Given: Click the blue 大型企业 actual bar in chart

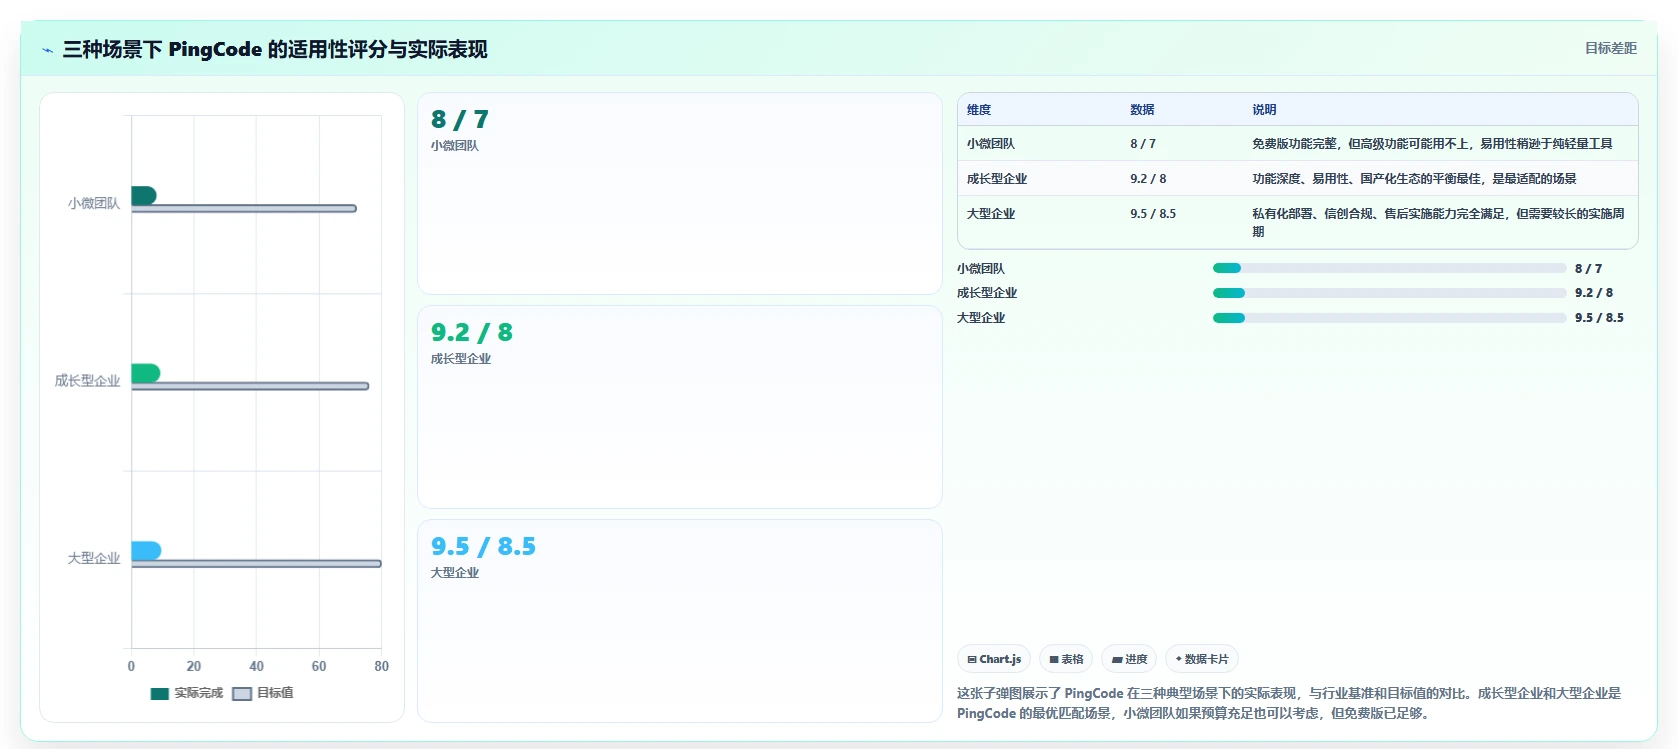Looking at the screenshot, I should pyautogui.click(x=146, y=550).
